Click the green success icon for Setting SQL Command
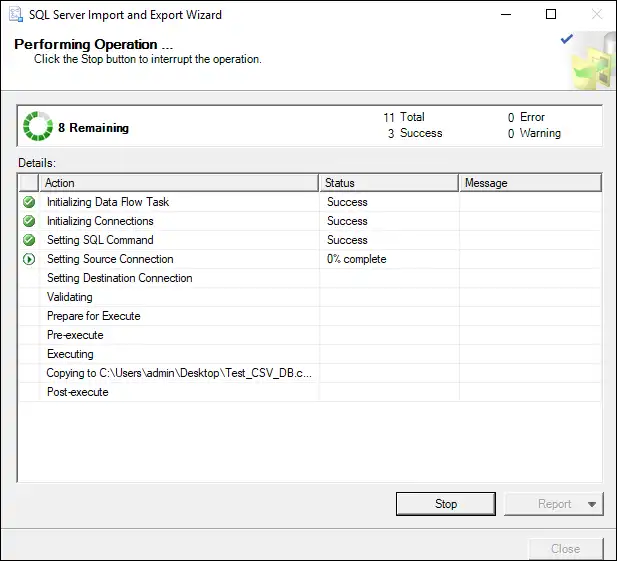Screen dimensions: 617x561 click(x=29, y=240)
